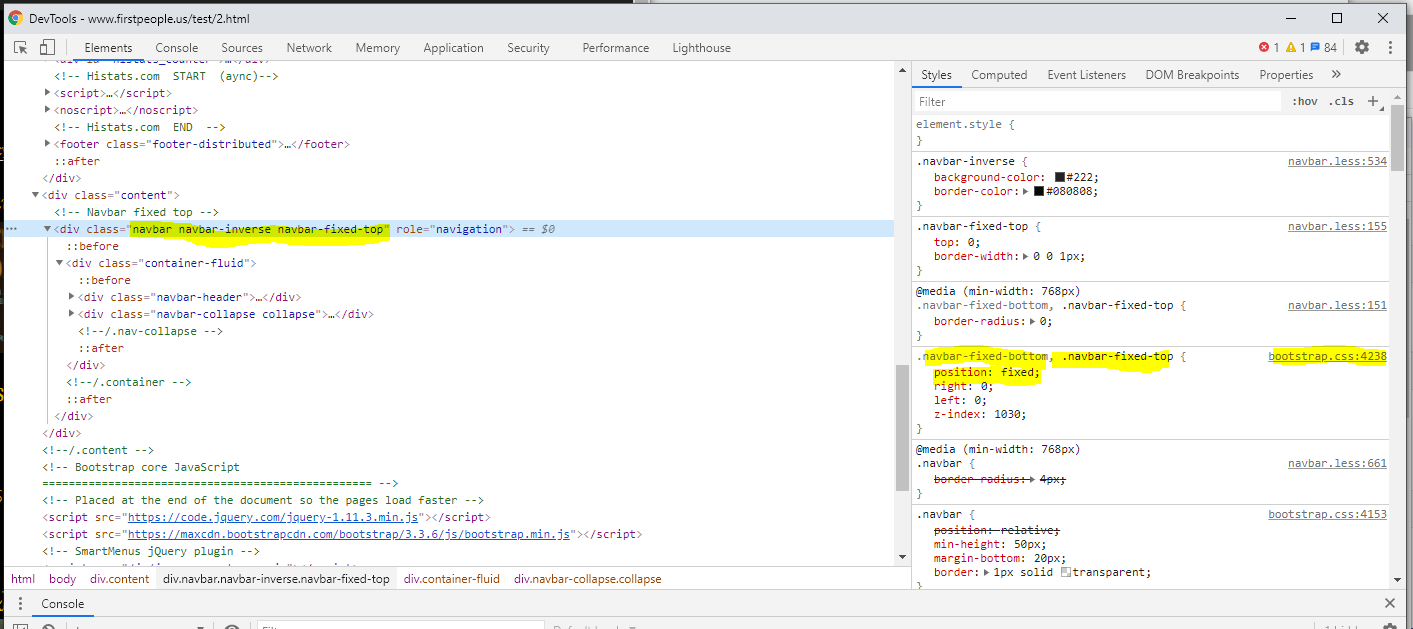Open DevTools settings gear
Viewport: 1413px width, 629px height.
click(x=1361, y=47)
